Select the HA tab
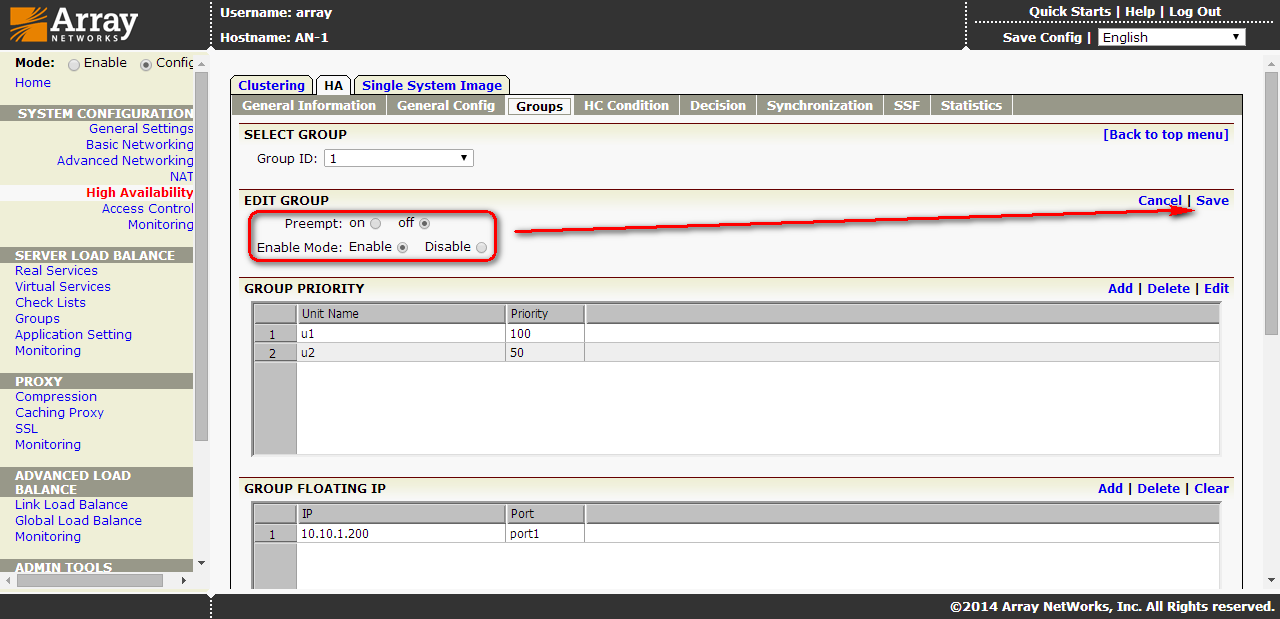Image resolution: width=1280 pixels, height=619 pixels. pyautogui.click(x=333, y=85)
